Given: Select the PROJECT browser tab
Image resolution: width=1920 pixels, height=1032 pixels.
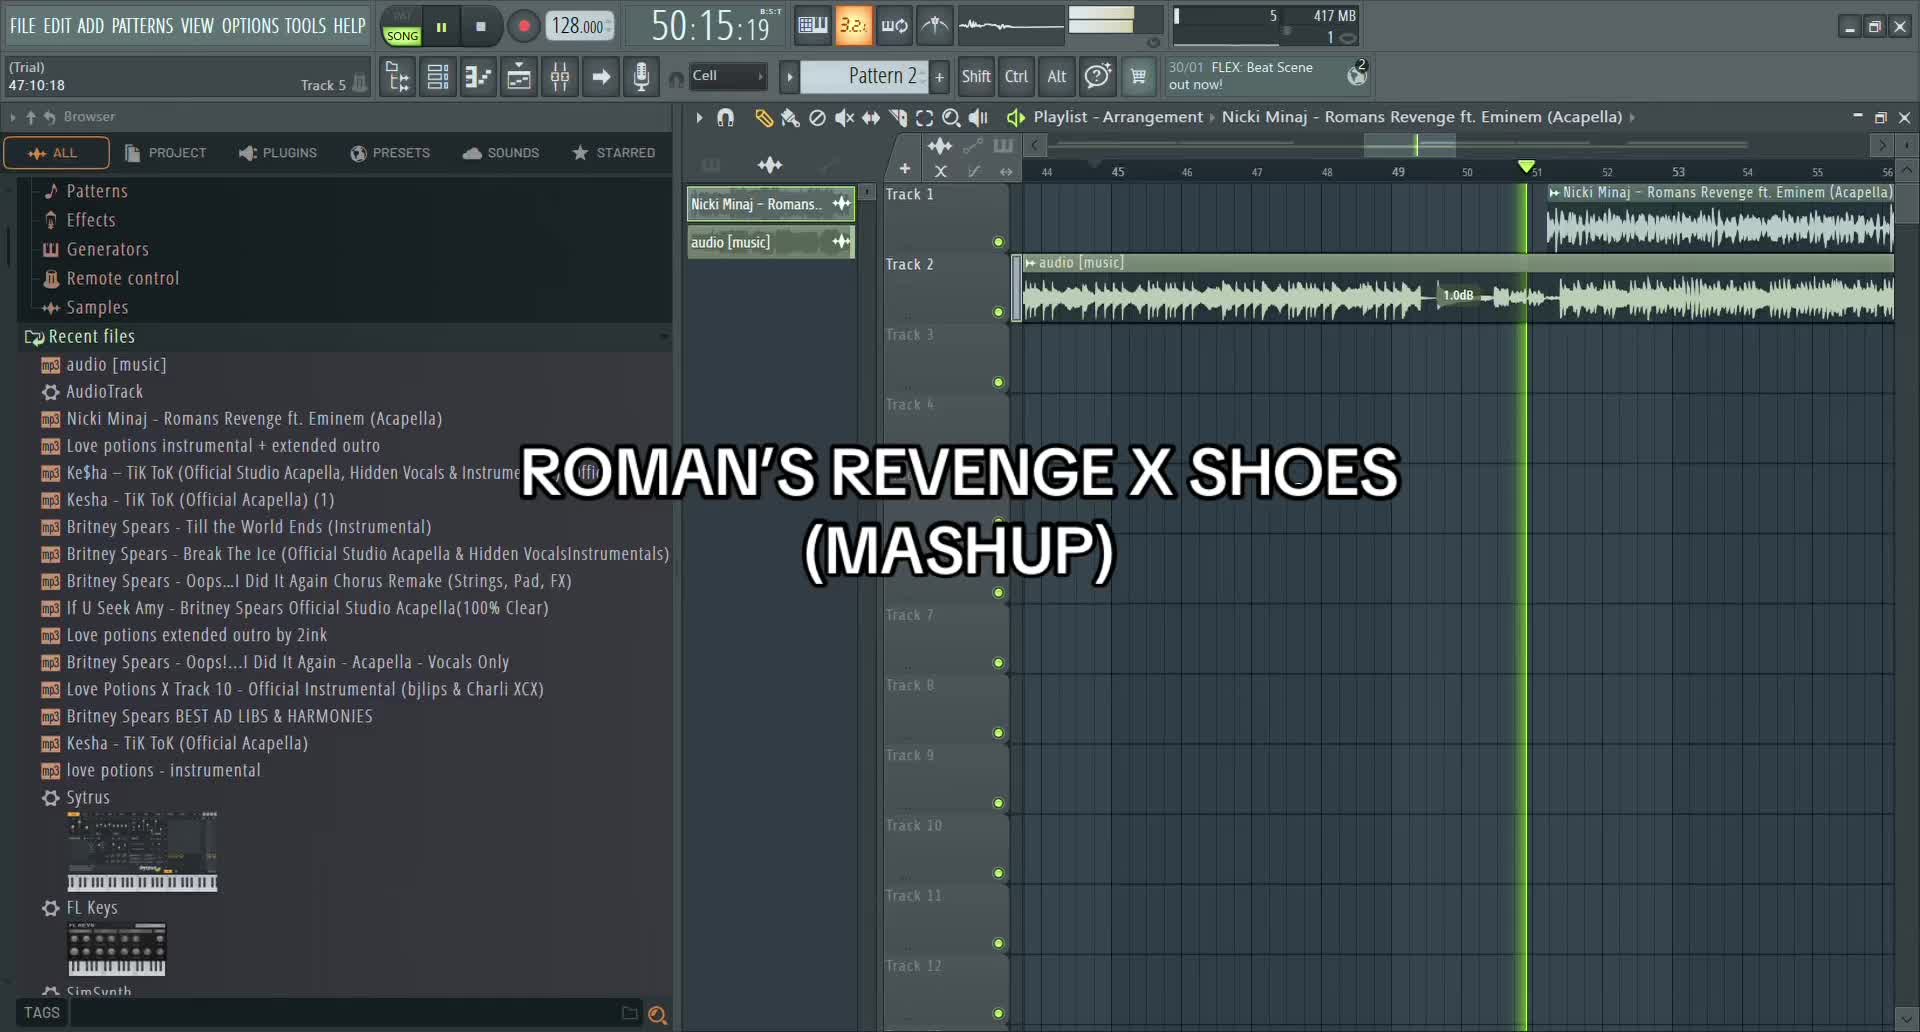Looking at the screenshot, I should [x=166, y=153].
